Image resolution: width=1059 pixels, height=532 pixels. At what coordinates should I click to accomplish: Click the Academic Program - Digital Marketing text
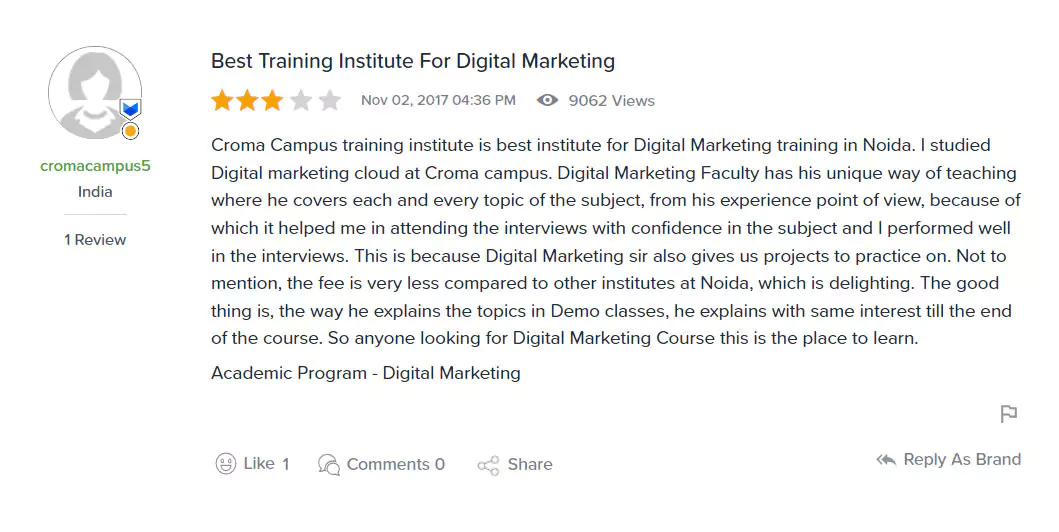[x=366, y=373]
